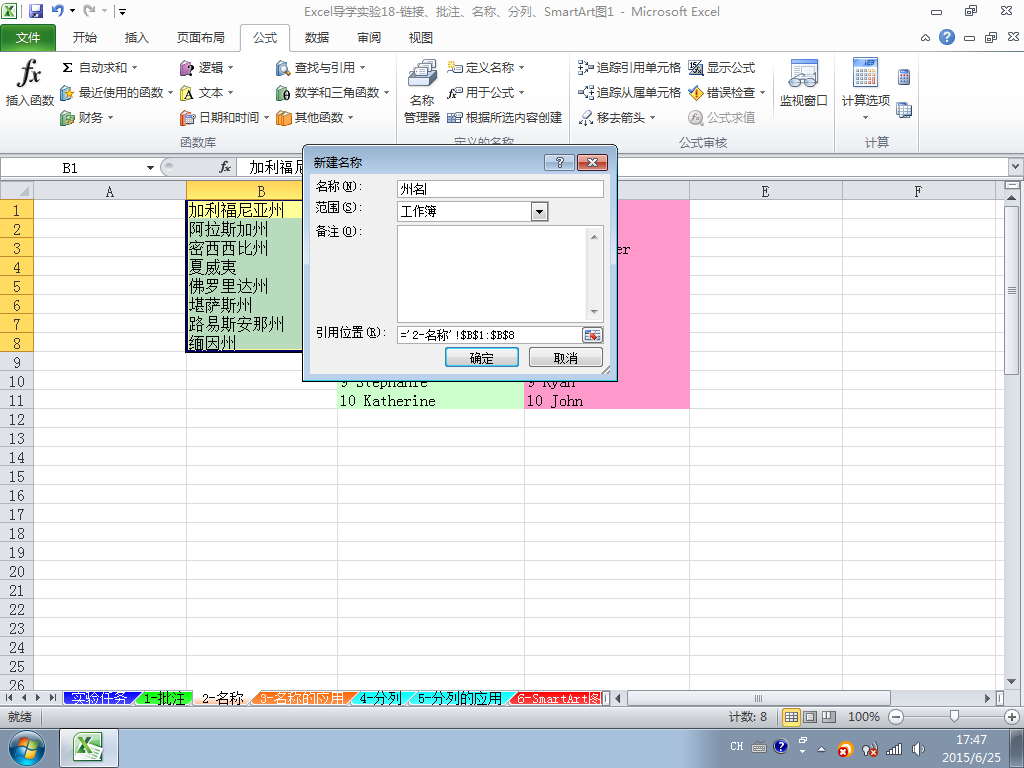Click the Excel Help question mark icon

click(x=947, y=37)
